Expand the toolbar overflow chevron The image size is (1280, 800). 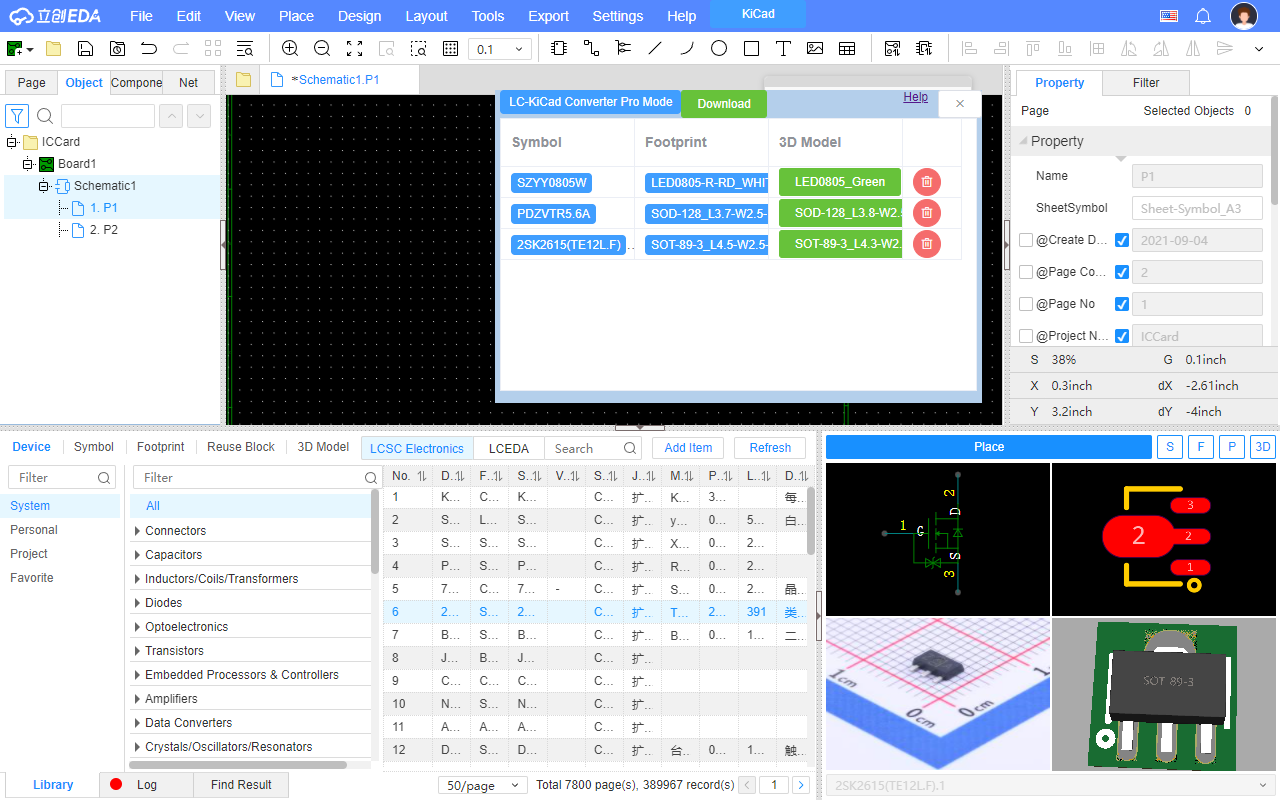(1259, 48)
